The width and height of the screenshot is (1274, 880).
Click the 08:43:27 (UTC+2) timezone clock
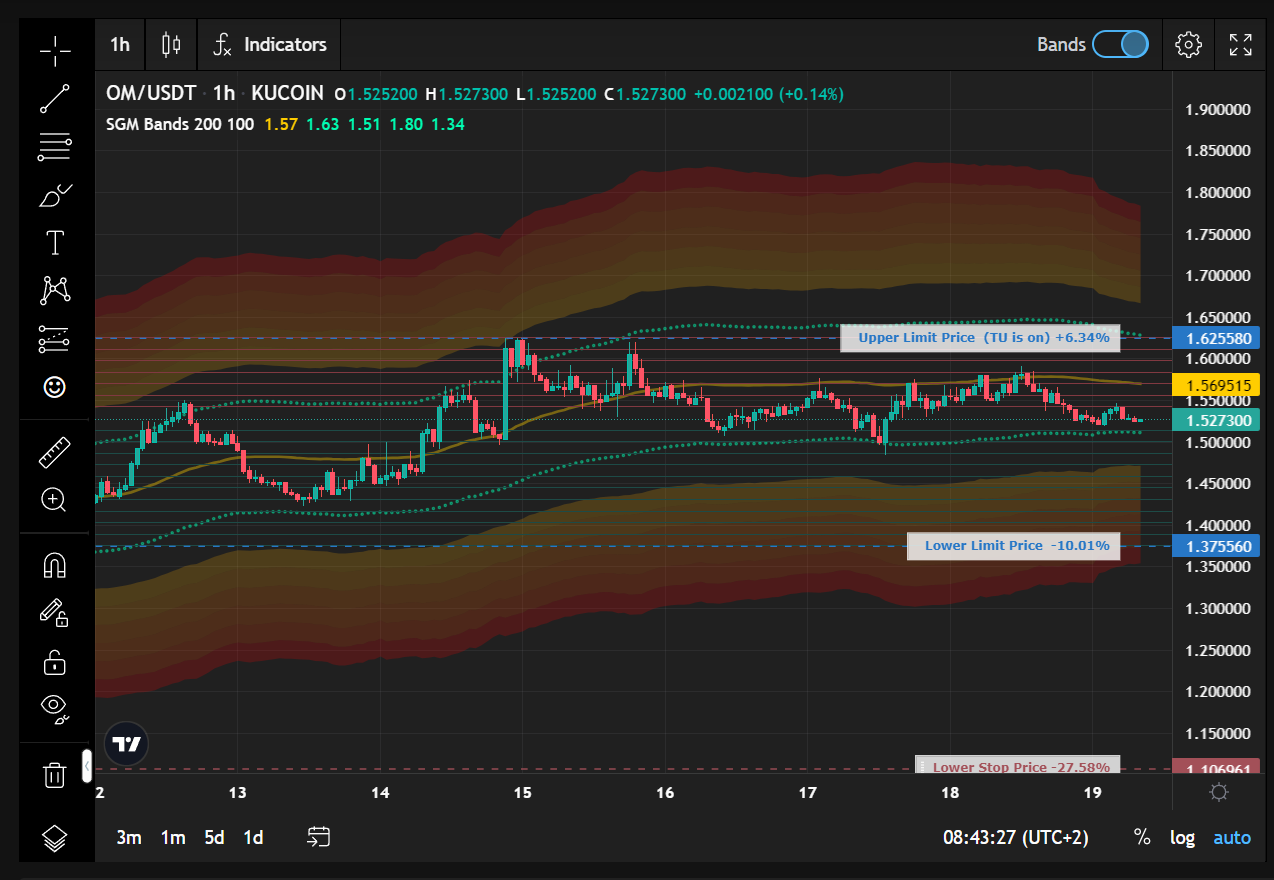click(1015, 837)
